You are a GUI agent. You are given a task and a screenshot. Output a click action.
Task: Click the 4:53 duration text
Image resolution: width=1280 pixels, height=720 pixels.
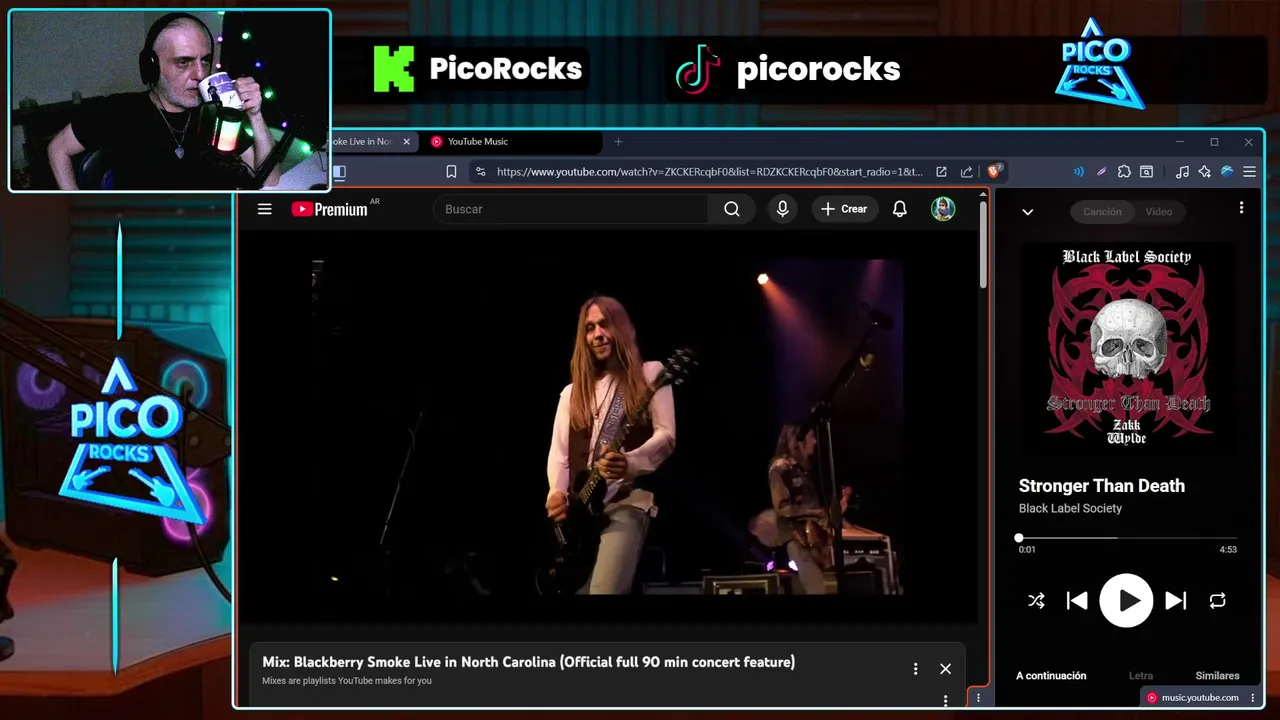click(x=1228, y=550)
